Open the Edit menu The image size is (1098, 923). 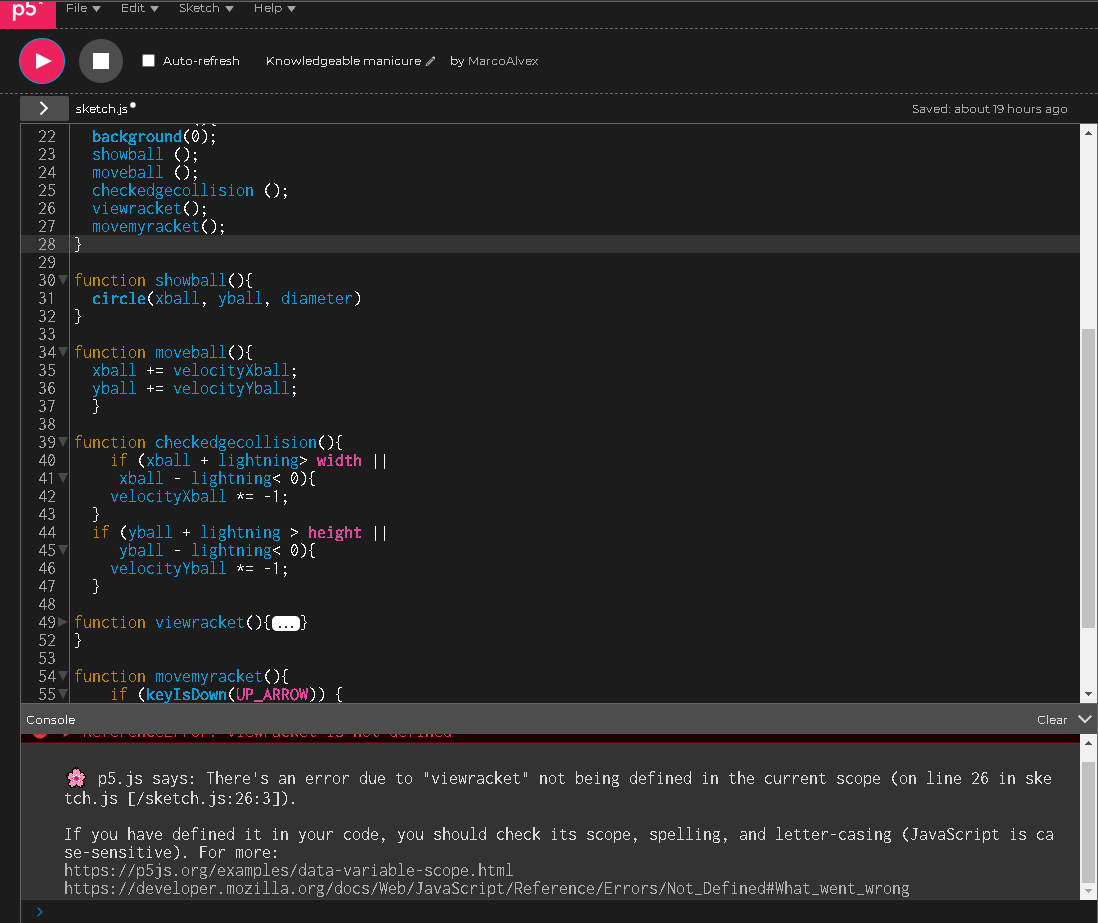point(139,8)
